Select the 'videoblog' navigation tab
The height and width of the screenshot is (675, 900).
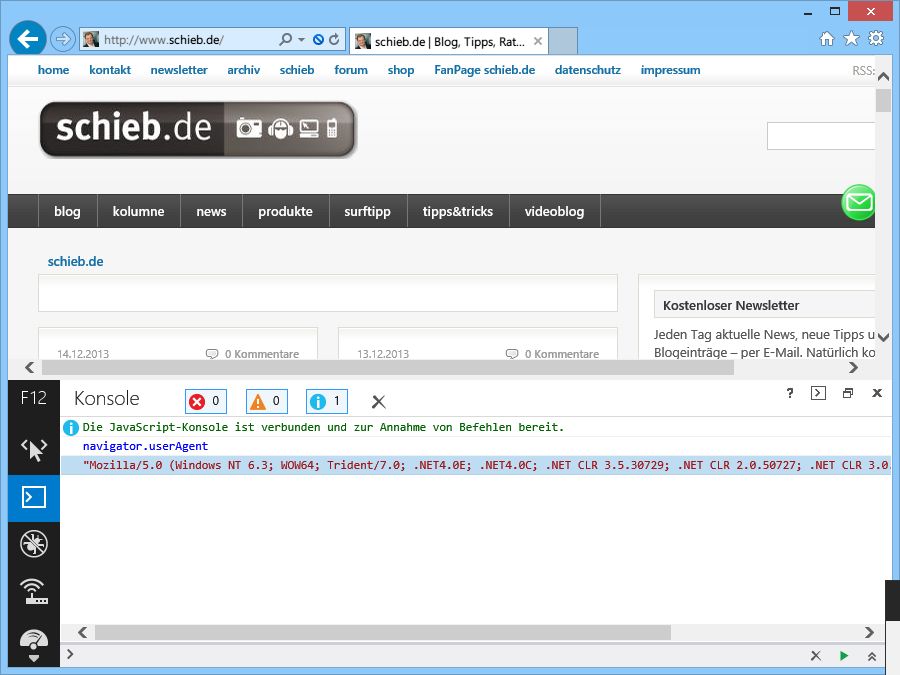click(x=554, y=211)
